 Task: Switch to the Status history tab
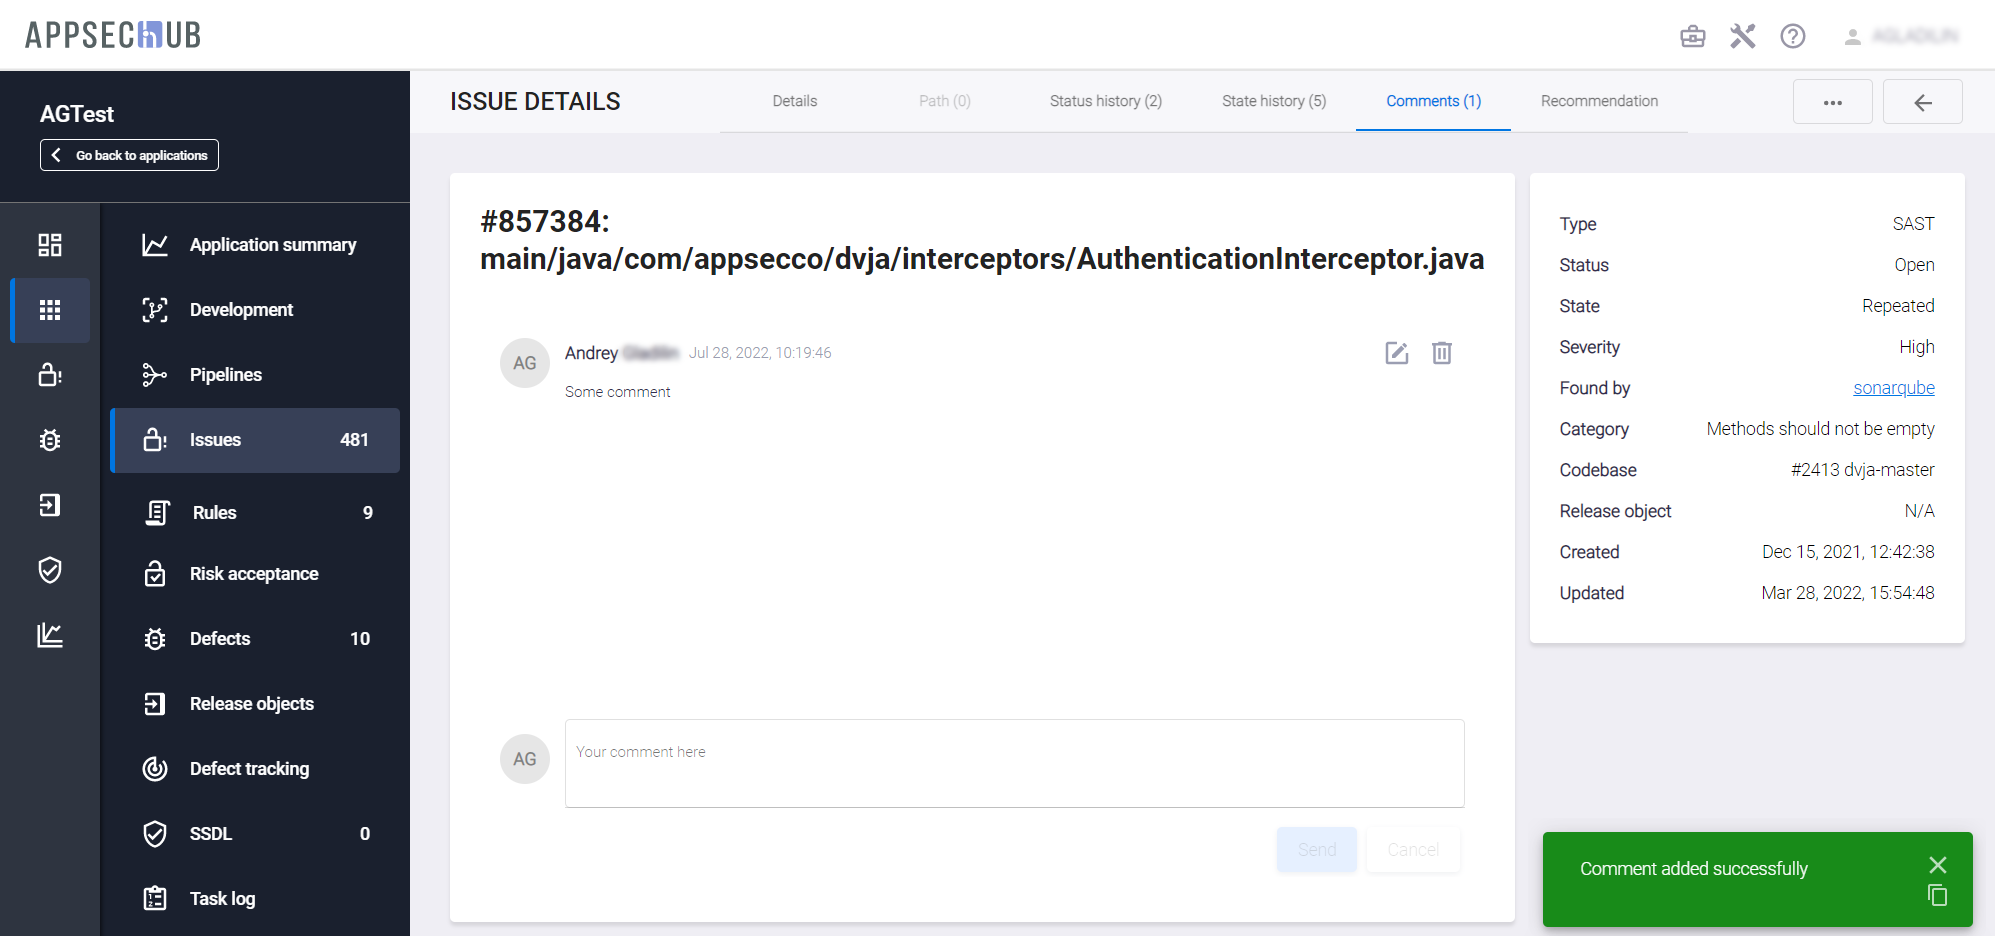pos(1105,101)
